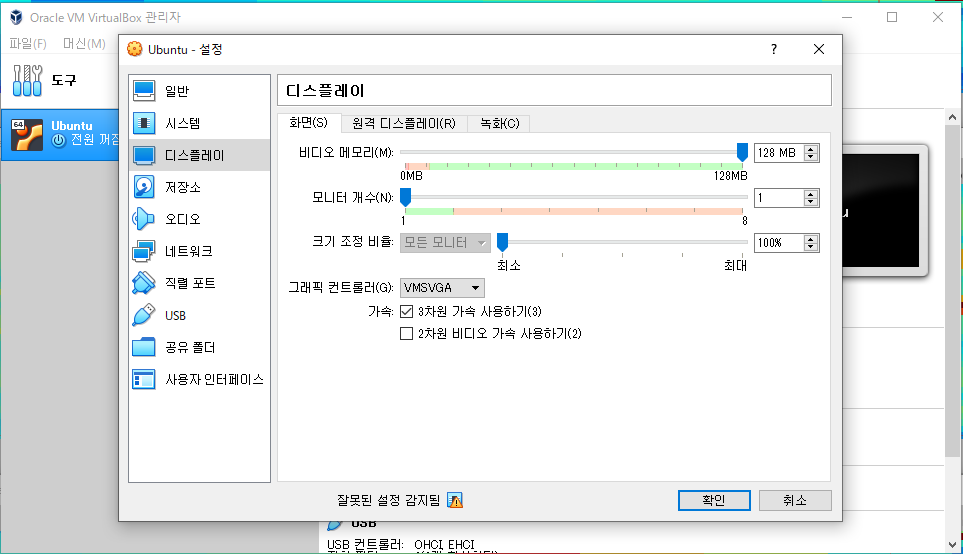This screenshot has width=963, height=554.
Task: Open the 네트워크 icon in sidebar
Action: (x=144, y=251)
